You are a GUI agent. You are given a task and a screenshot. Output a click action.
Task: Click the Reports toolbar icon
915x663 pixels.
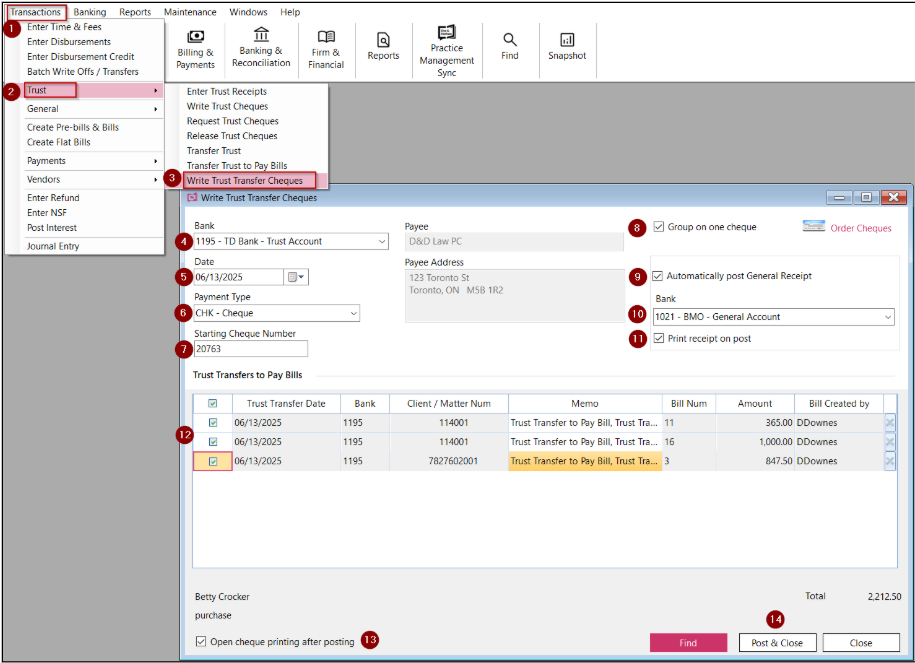[x=383, y=46]
